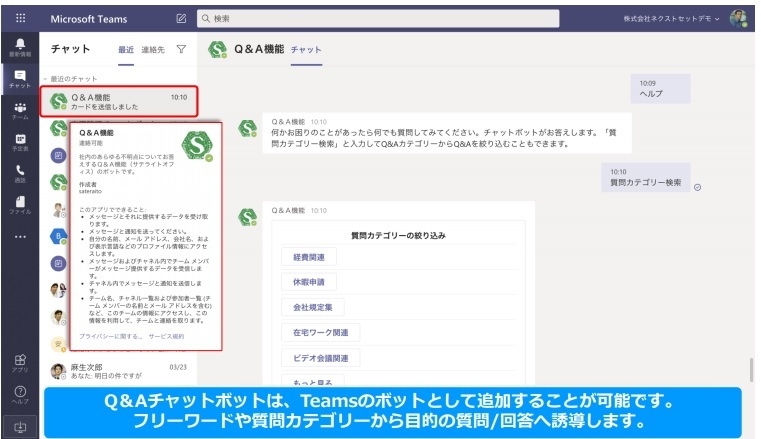Open the Q&A機能 chat in list

[119, 101]
